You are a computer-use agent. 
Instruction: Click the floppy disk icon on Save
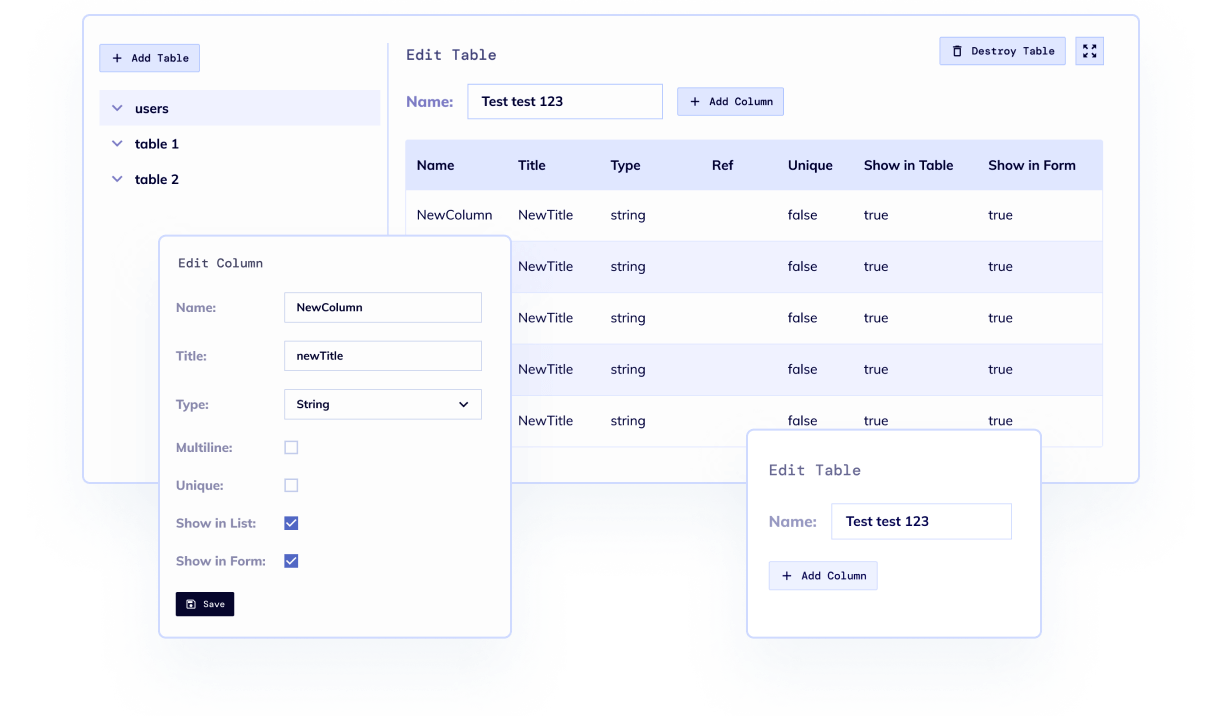191,604
